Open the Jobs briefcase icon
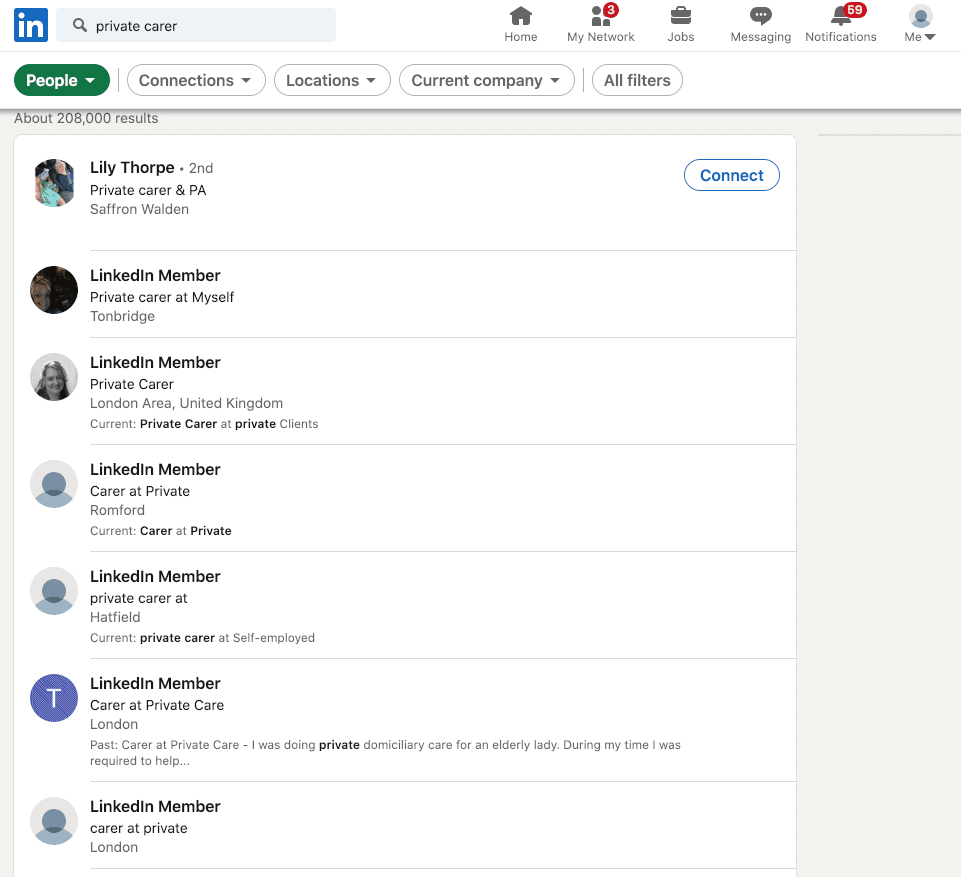Screen dimensions: 961x877 click(x=680, y=17)
